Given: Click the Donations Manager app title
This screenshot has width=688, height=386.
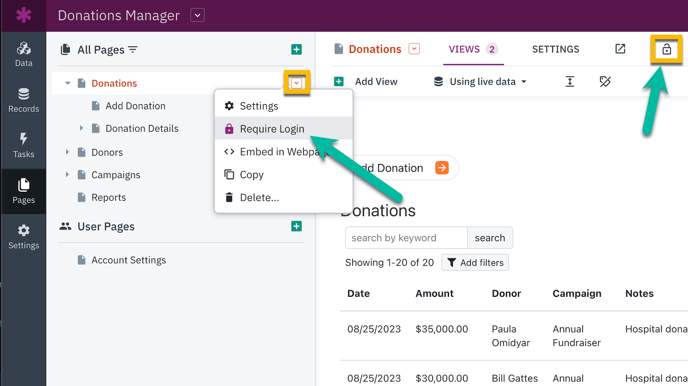Looking at the screenshot, I should click(118, 15).
